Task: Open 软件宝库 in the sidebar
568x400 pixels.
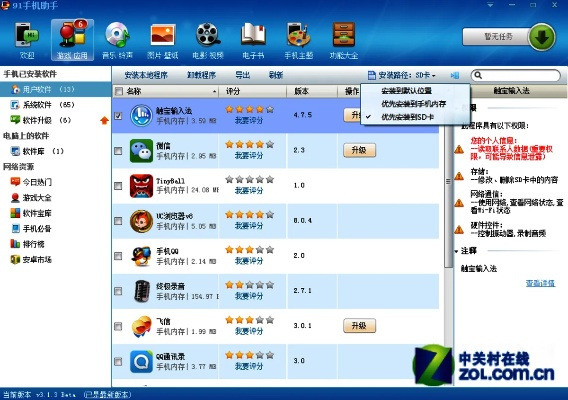Action: [x=31, y=213]
